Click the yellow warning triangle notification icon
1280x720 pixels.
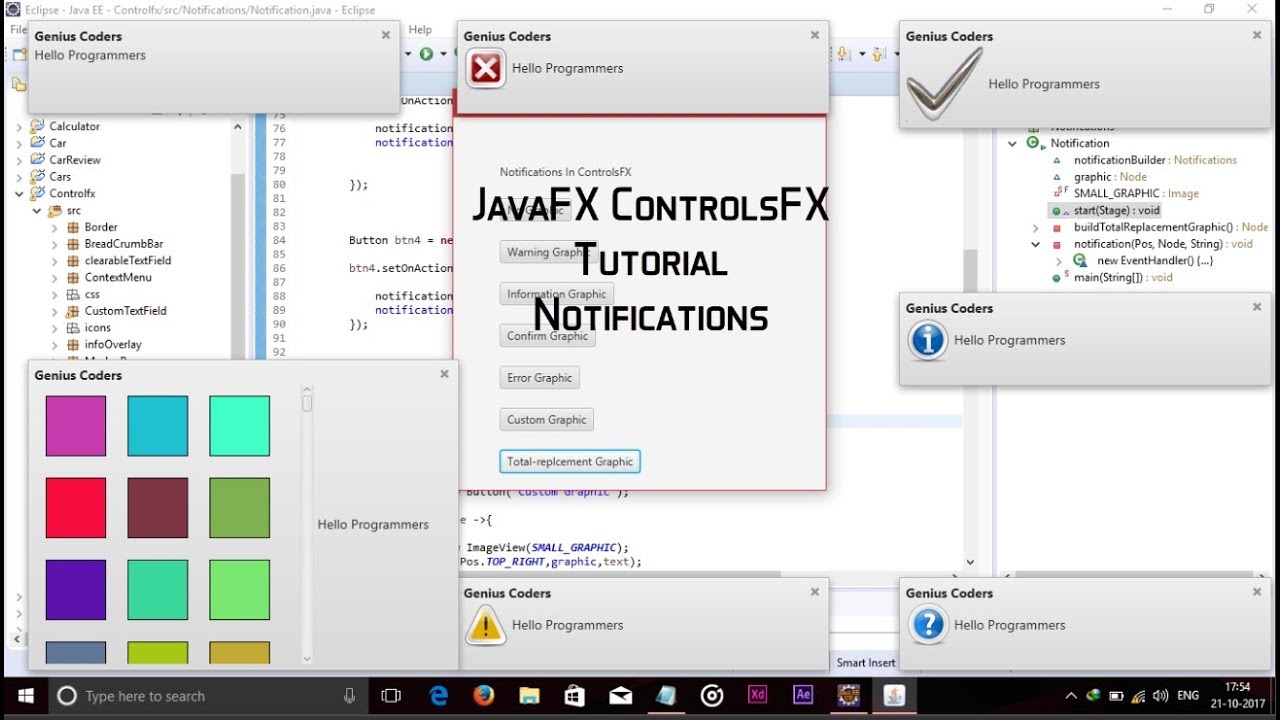tap(486, 626)
